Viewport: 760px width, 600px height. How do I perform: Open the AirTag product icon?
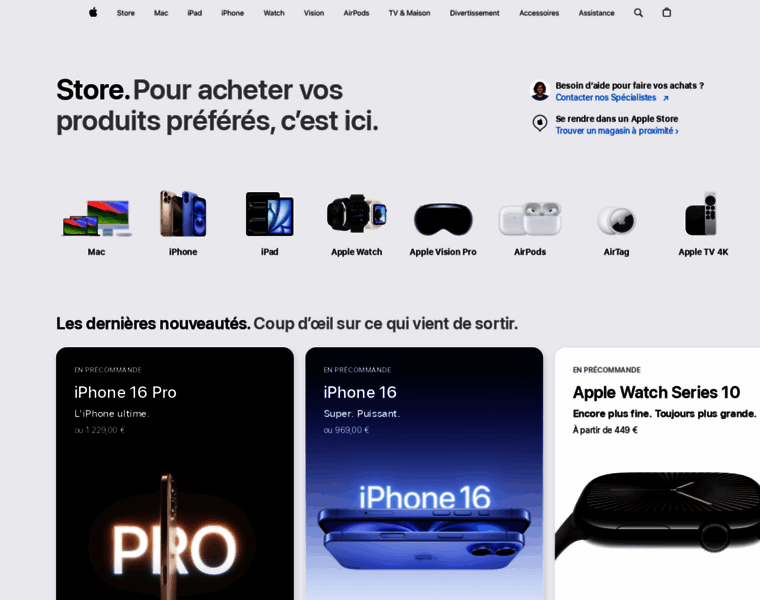click(x=616, y=221)
